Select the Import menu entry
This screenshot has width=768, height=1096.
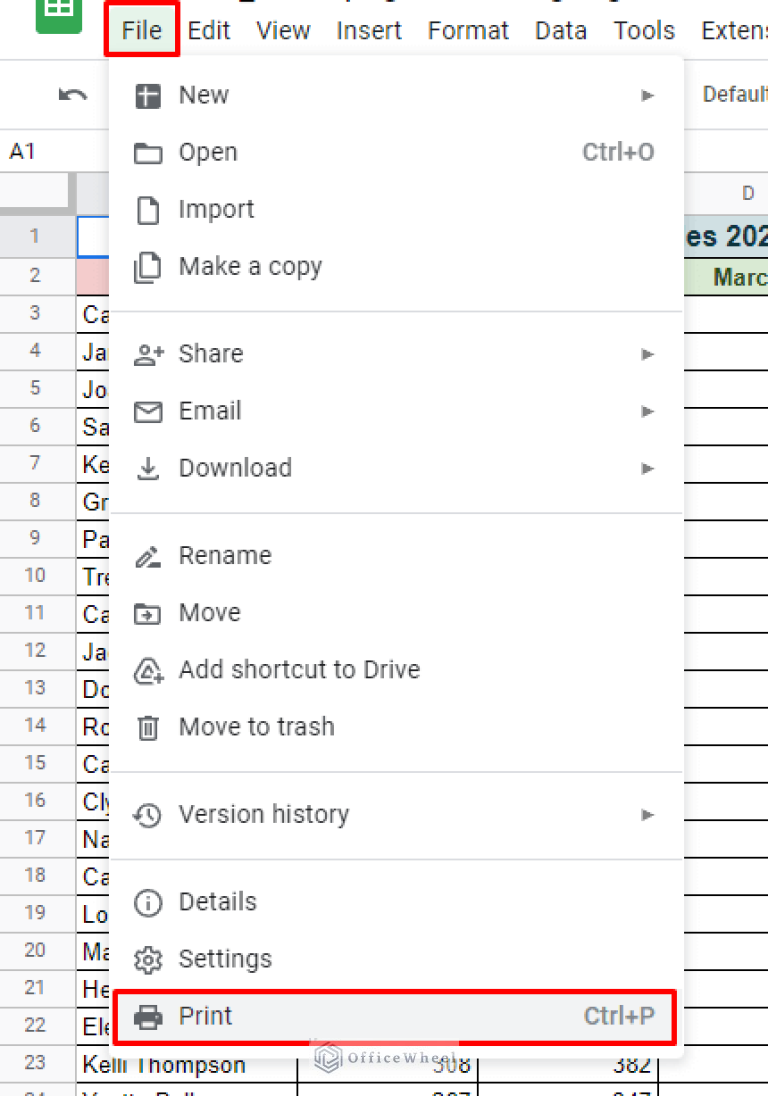[x=216, y=210]
